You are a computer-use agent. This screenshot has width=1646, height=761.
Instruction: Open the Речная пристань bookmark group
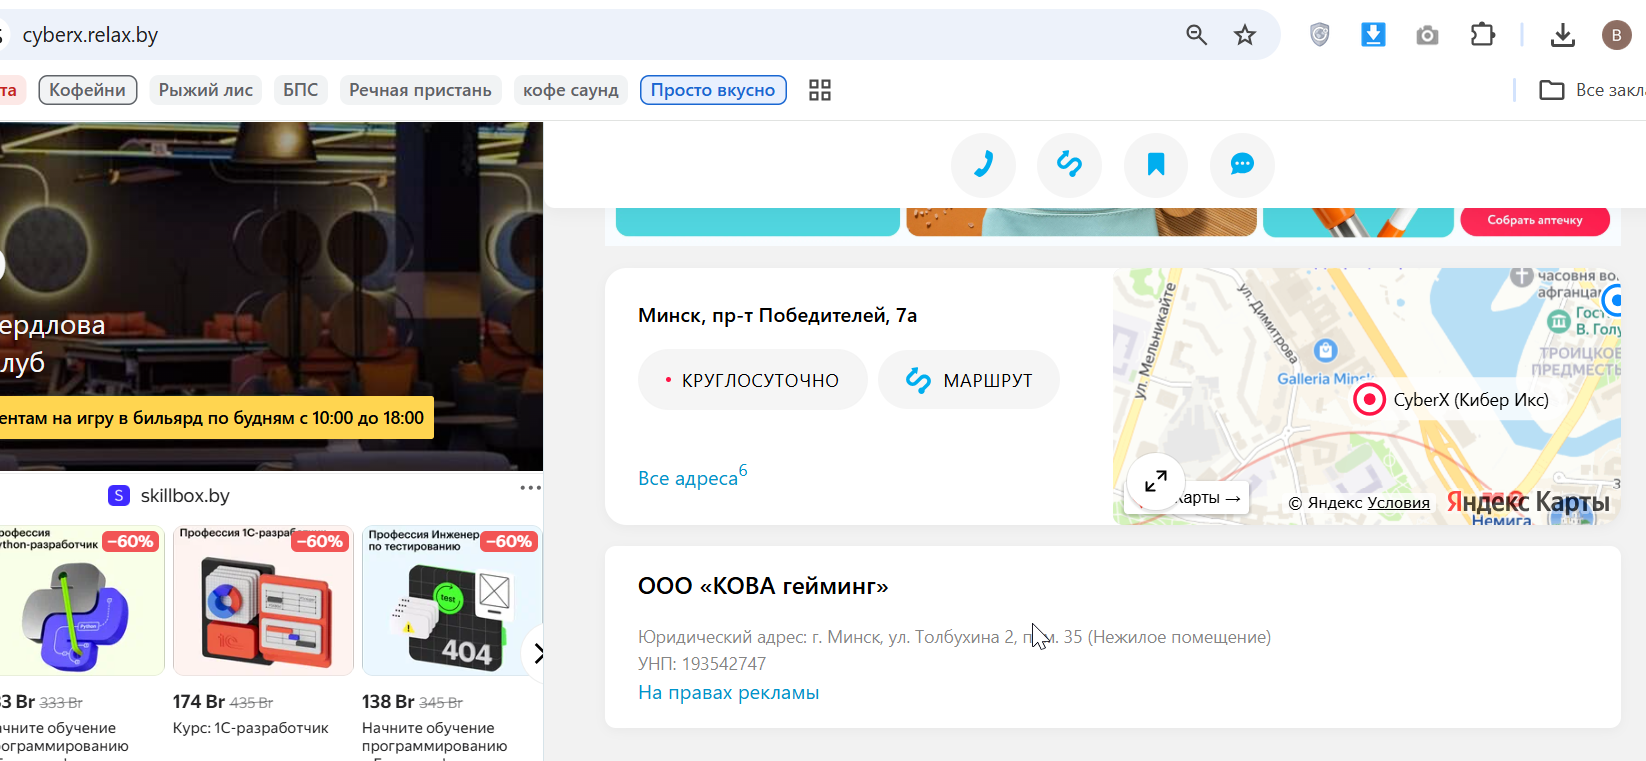(420, 90)
